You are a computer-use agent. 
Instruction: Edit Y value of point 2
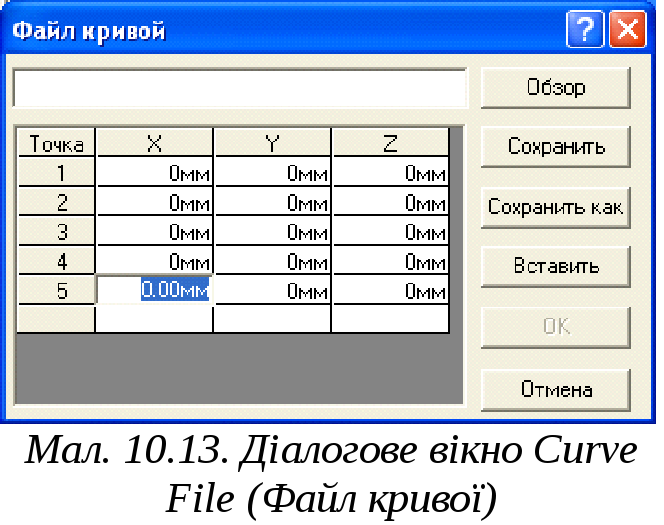[272, 202]
